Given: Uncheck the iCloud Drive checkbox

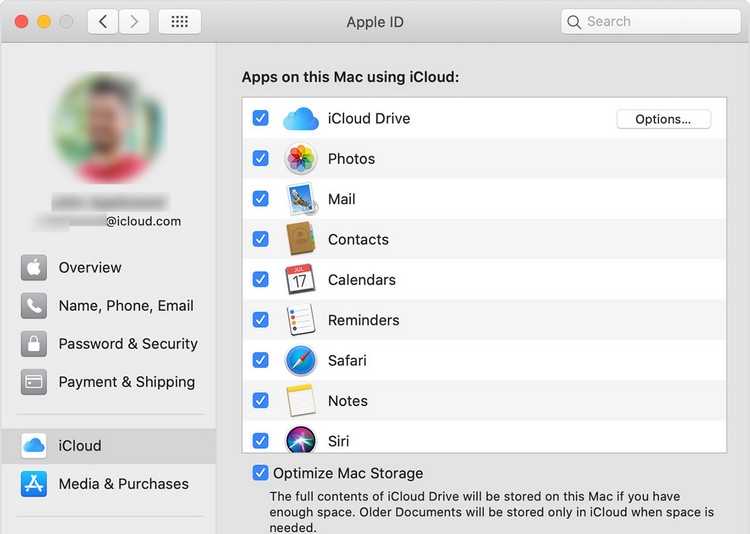Looking at the screenshot, I should point(260,118).
